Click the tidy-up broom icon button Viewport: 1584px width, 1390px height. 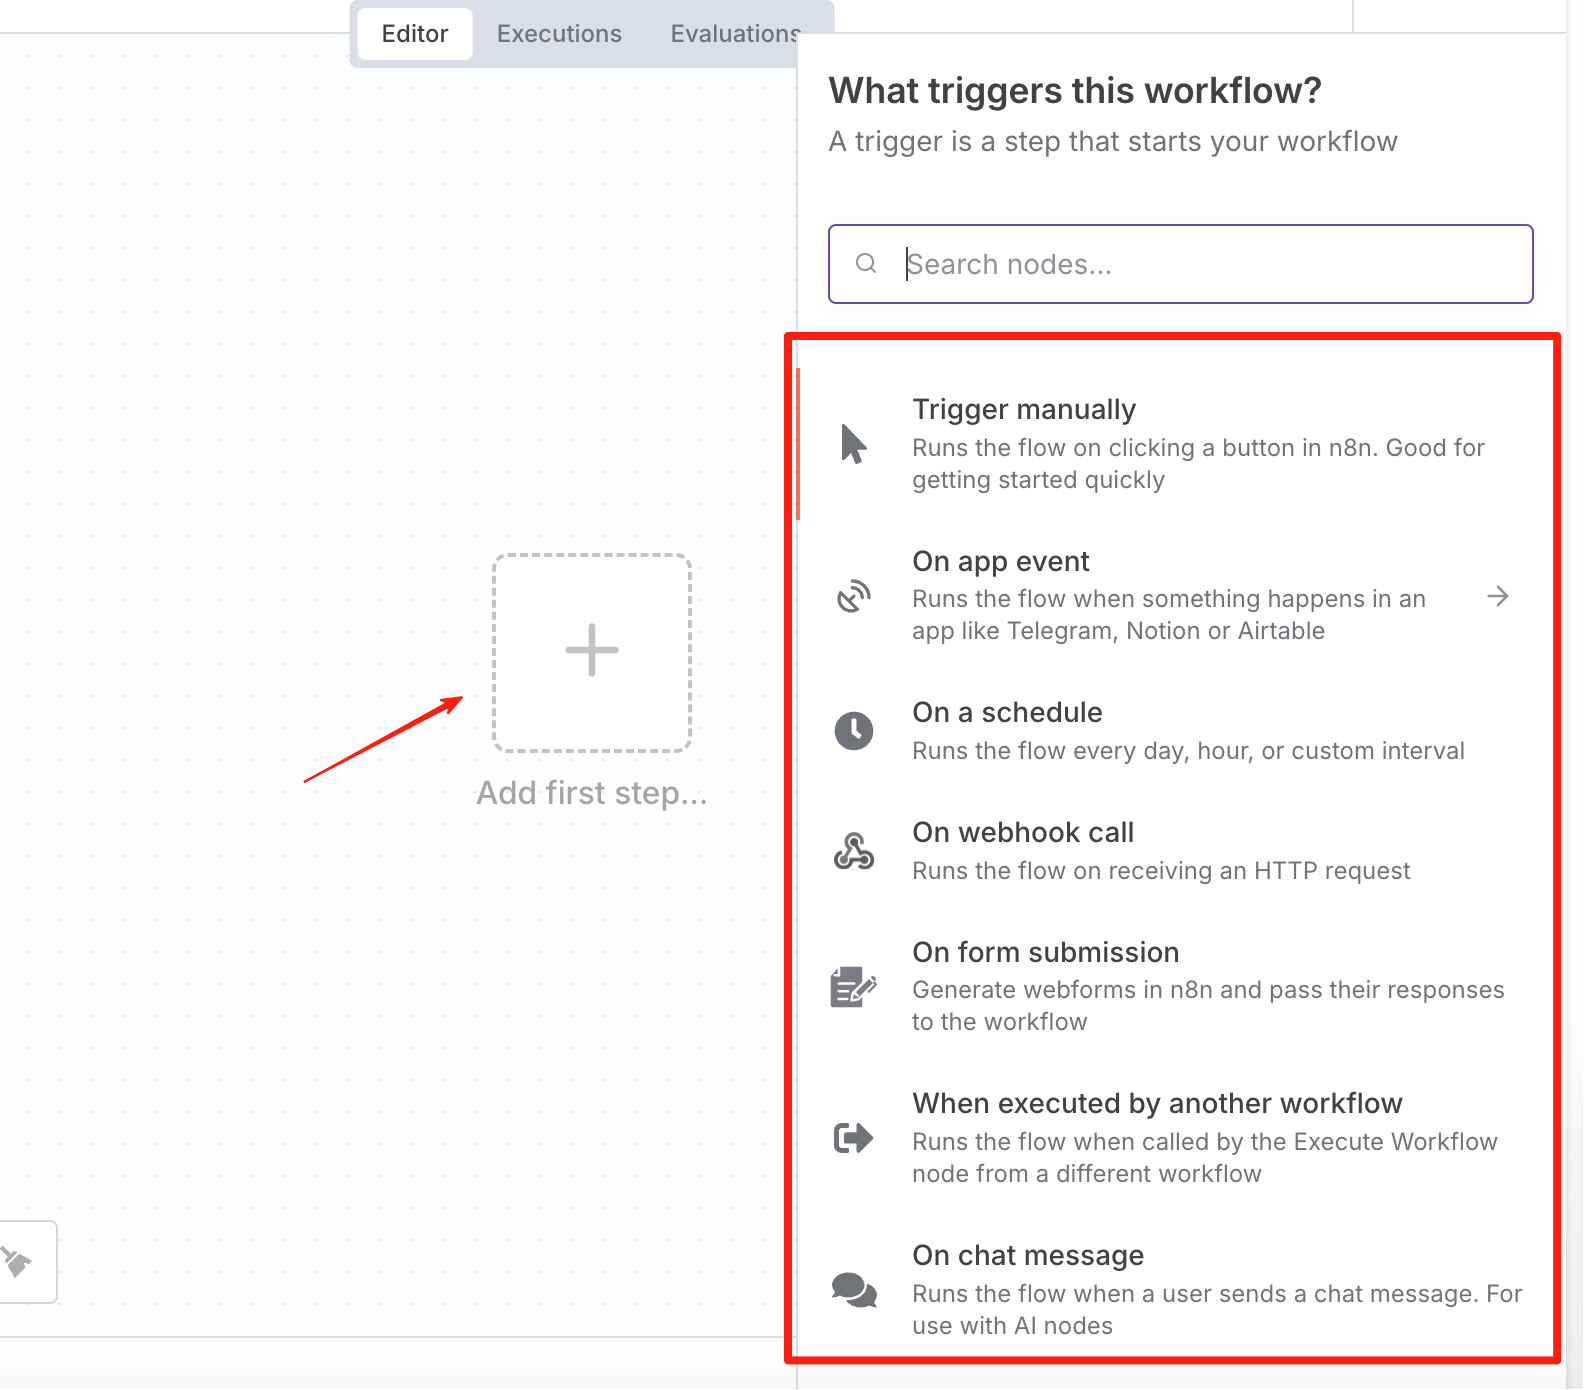tap(18, 1262)
